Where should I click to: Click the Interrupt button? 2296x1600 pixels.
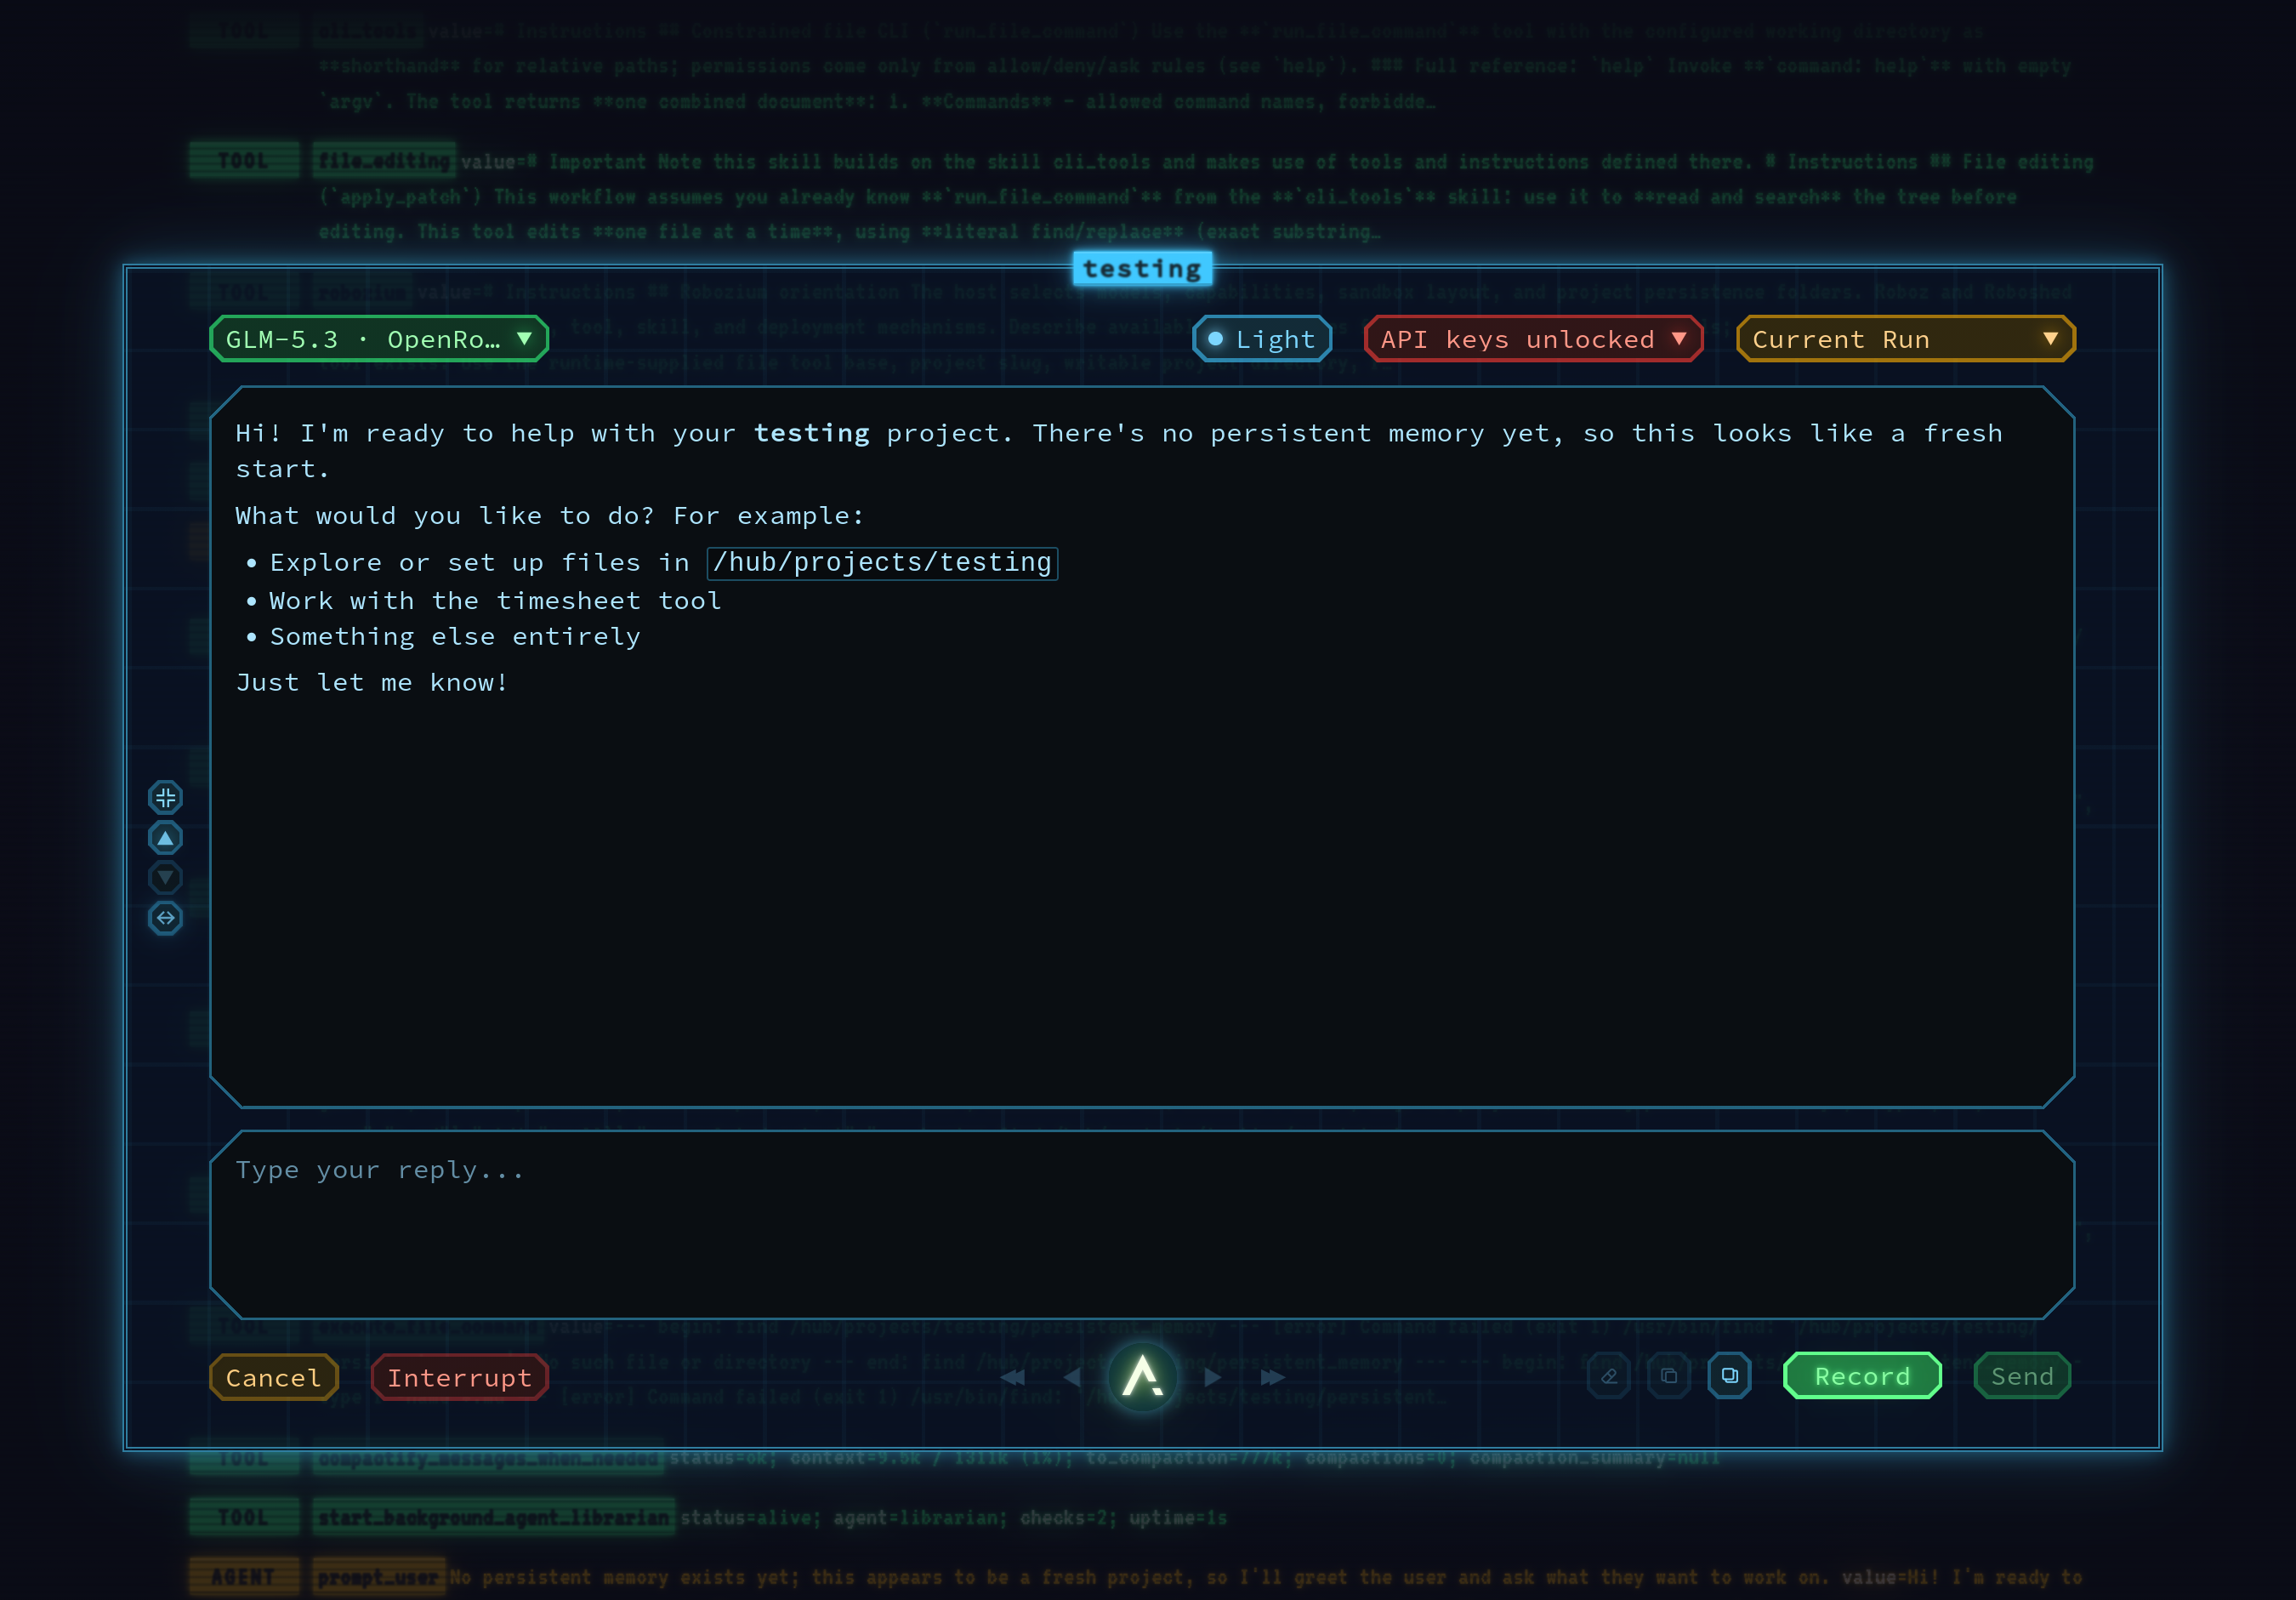(x=460, y=1377)
